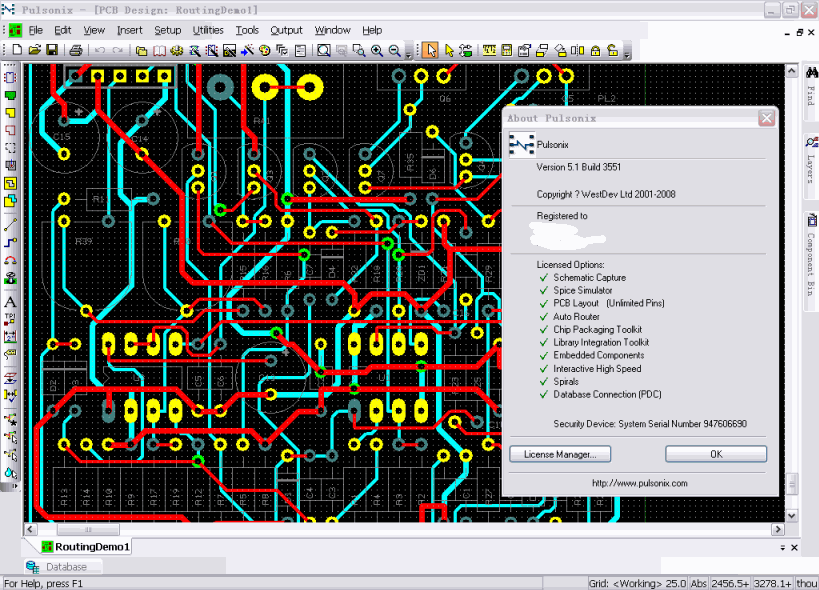Screen dimensions: 819x590
Task: Select the dashed rectangle area tool
Action: pyautogui.click(x=10, y=148)
